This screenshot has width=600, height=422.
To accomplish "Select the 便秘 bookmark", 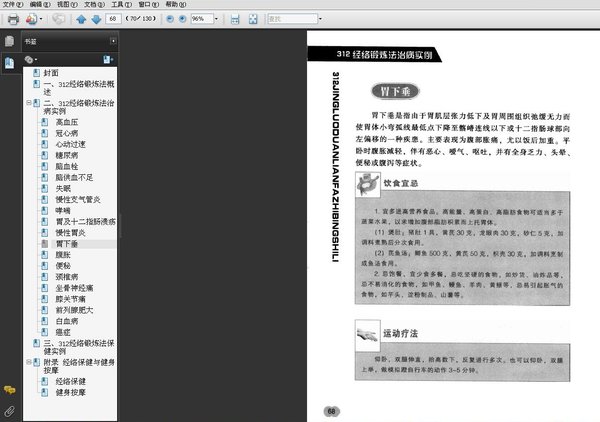I will (63, 266).
